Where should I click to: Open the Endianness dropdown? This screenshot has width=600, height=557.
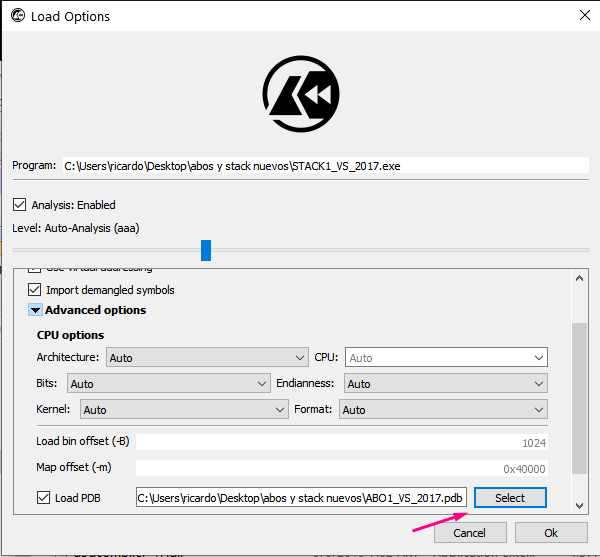pyautogui.click(x=446, y=383)
